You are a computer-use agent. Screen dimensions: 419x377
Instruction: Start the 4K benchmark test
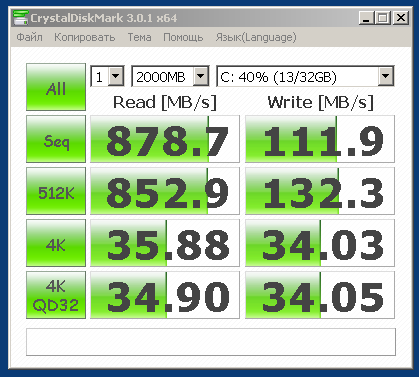56,243
